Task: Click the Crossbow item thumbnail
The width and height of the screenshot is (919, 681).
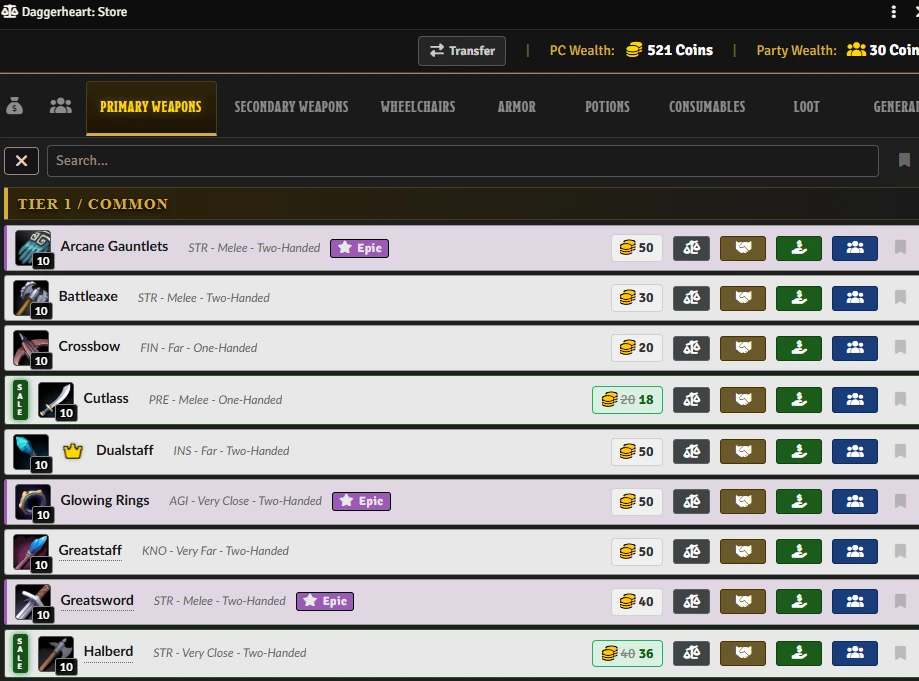Action: click(x=31, y=348)
